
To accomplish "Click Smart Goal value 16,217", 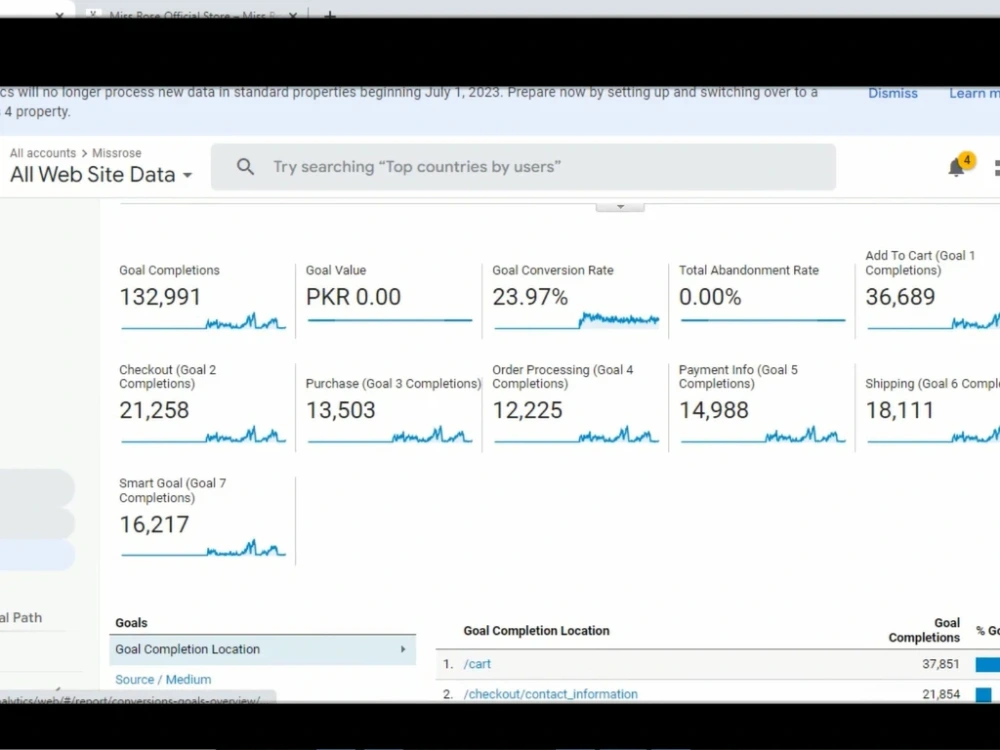I will click(154, 525).
